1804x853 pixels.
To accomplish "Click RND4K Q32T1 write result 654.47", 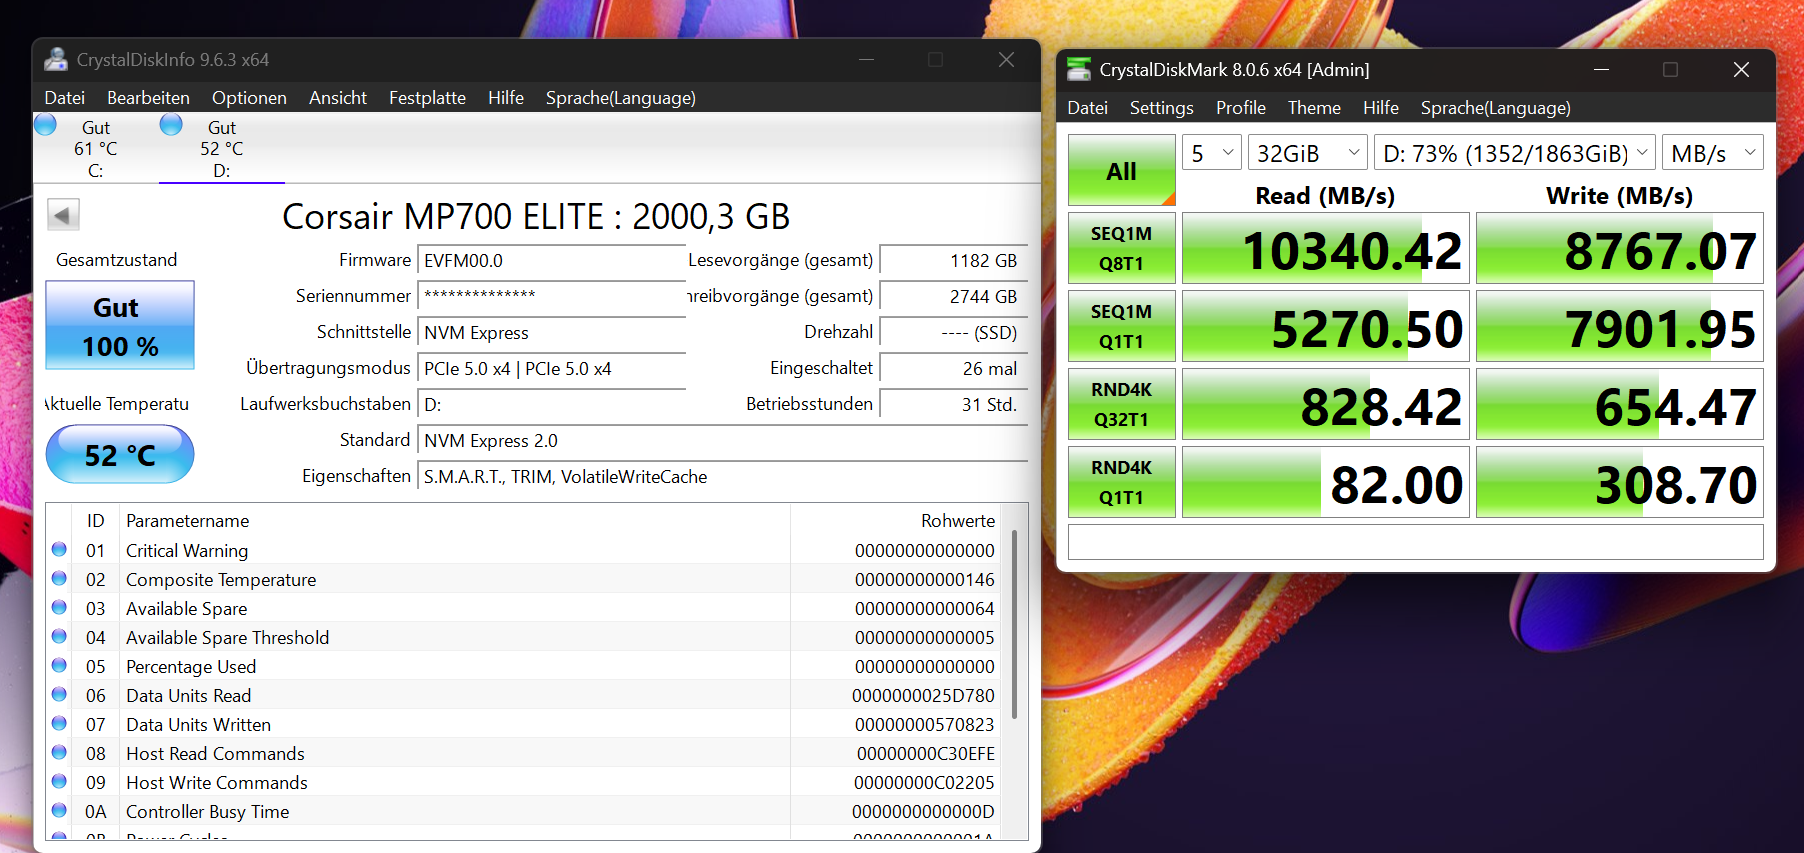I will click(x=1620, y=404).
